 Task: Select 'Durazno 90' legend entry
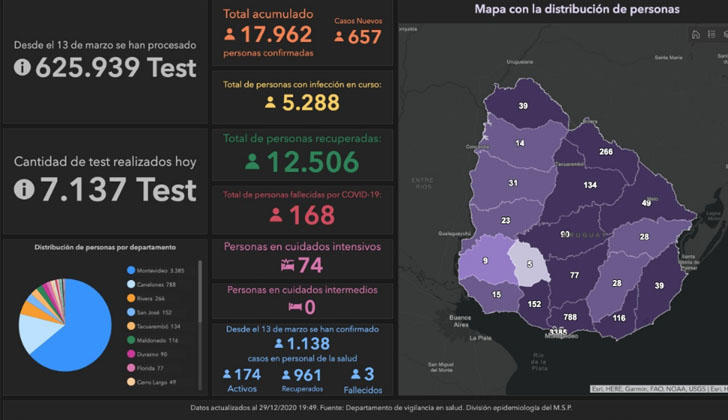tap(147, 354)
